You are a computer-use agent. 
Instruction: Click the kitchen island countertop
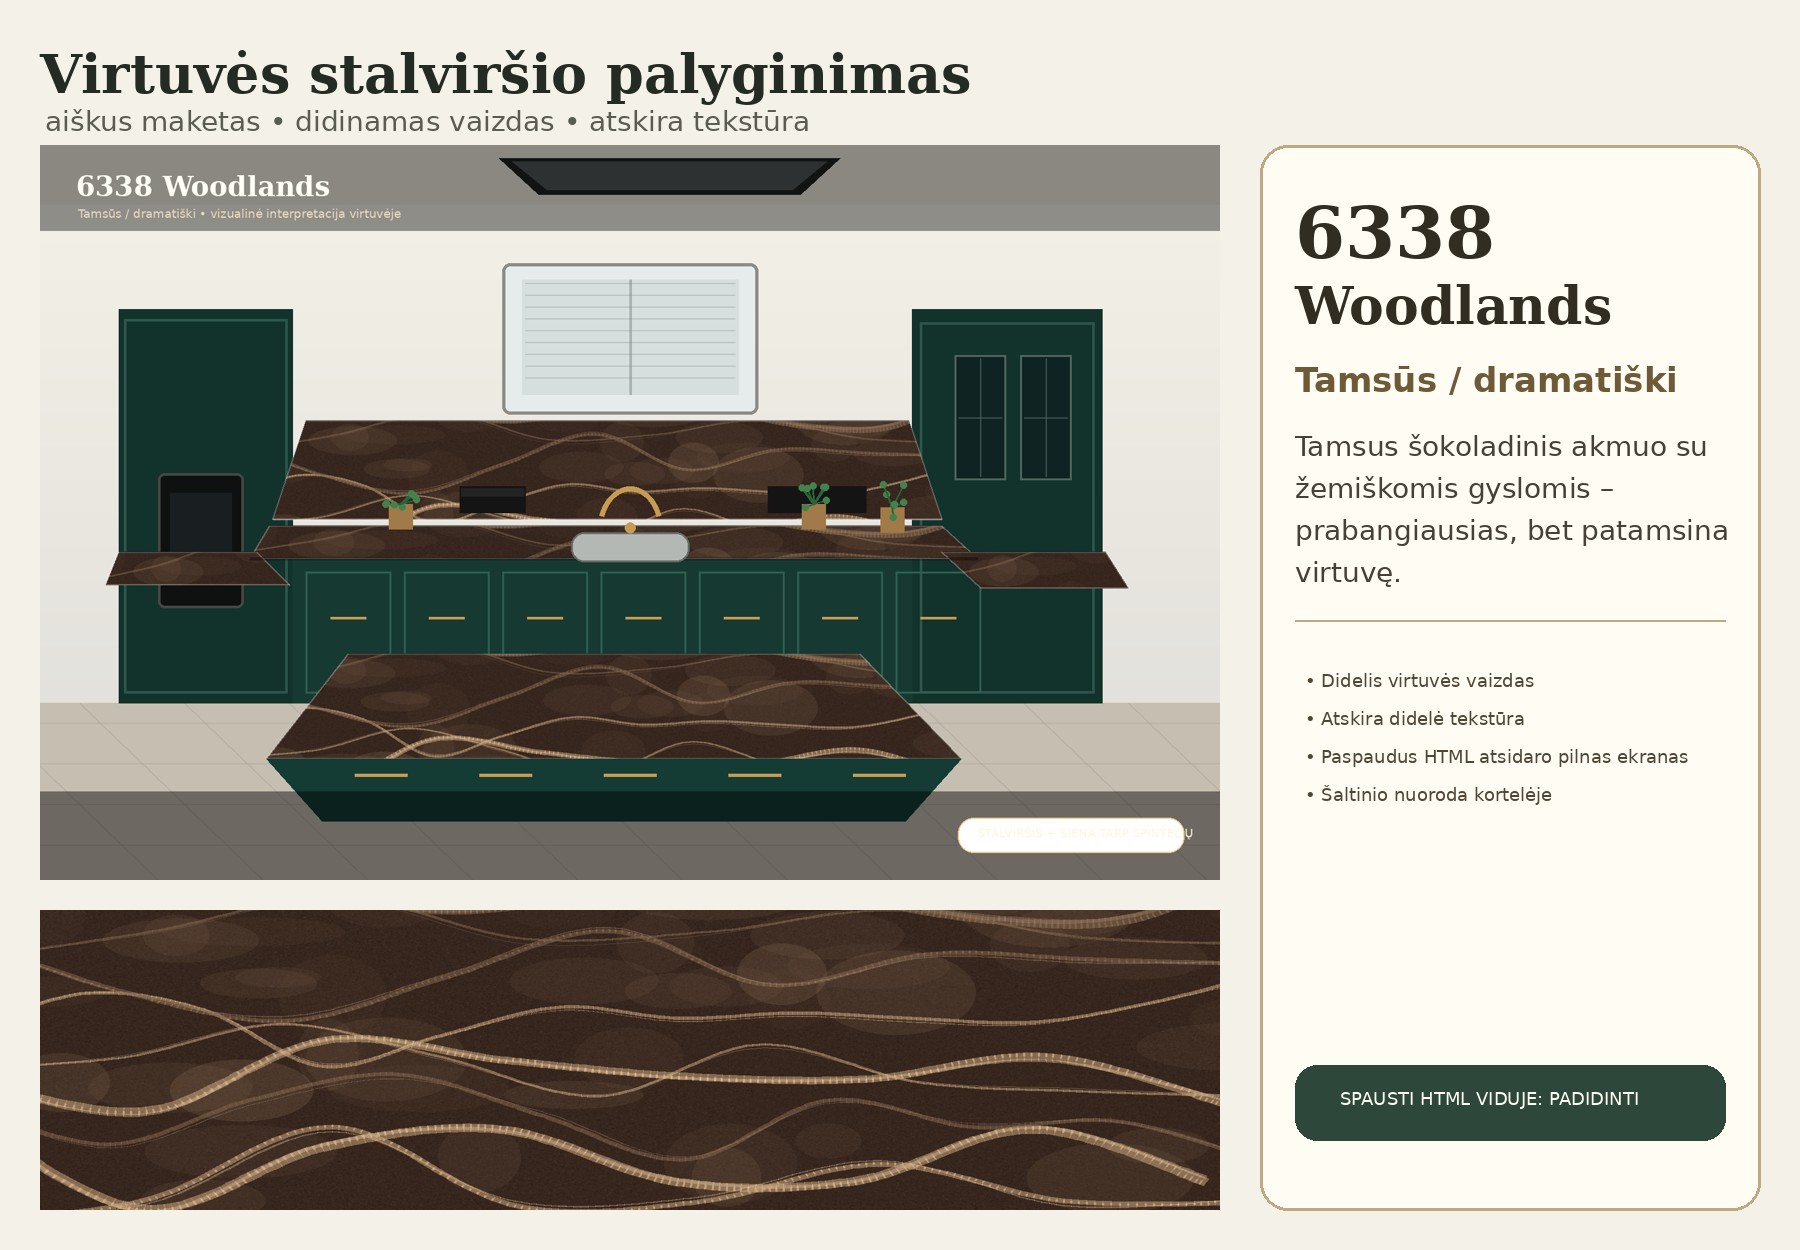614,706
